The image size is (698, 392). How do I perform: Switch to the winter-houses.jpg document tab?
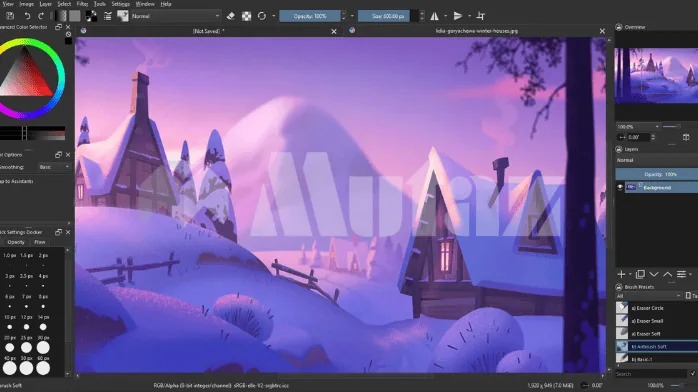tap(476, 31)
